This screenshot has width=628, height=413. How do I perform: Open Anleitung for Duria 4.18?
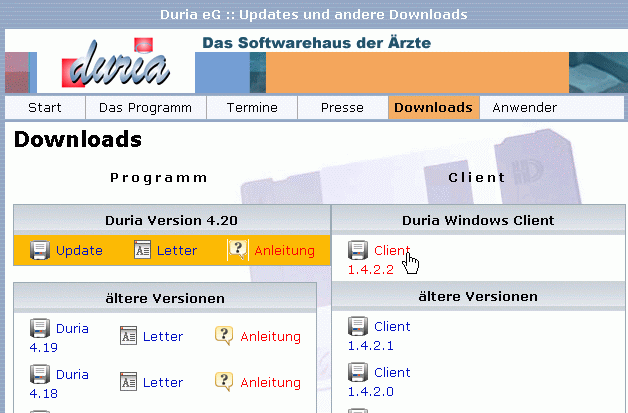coord(270,383)
